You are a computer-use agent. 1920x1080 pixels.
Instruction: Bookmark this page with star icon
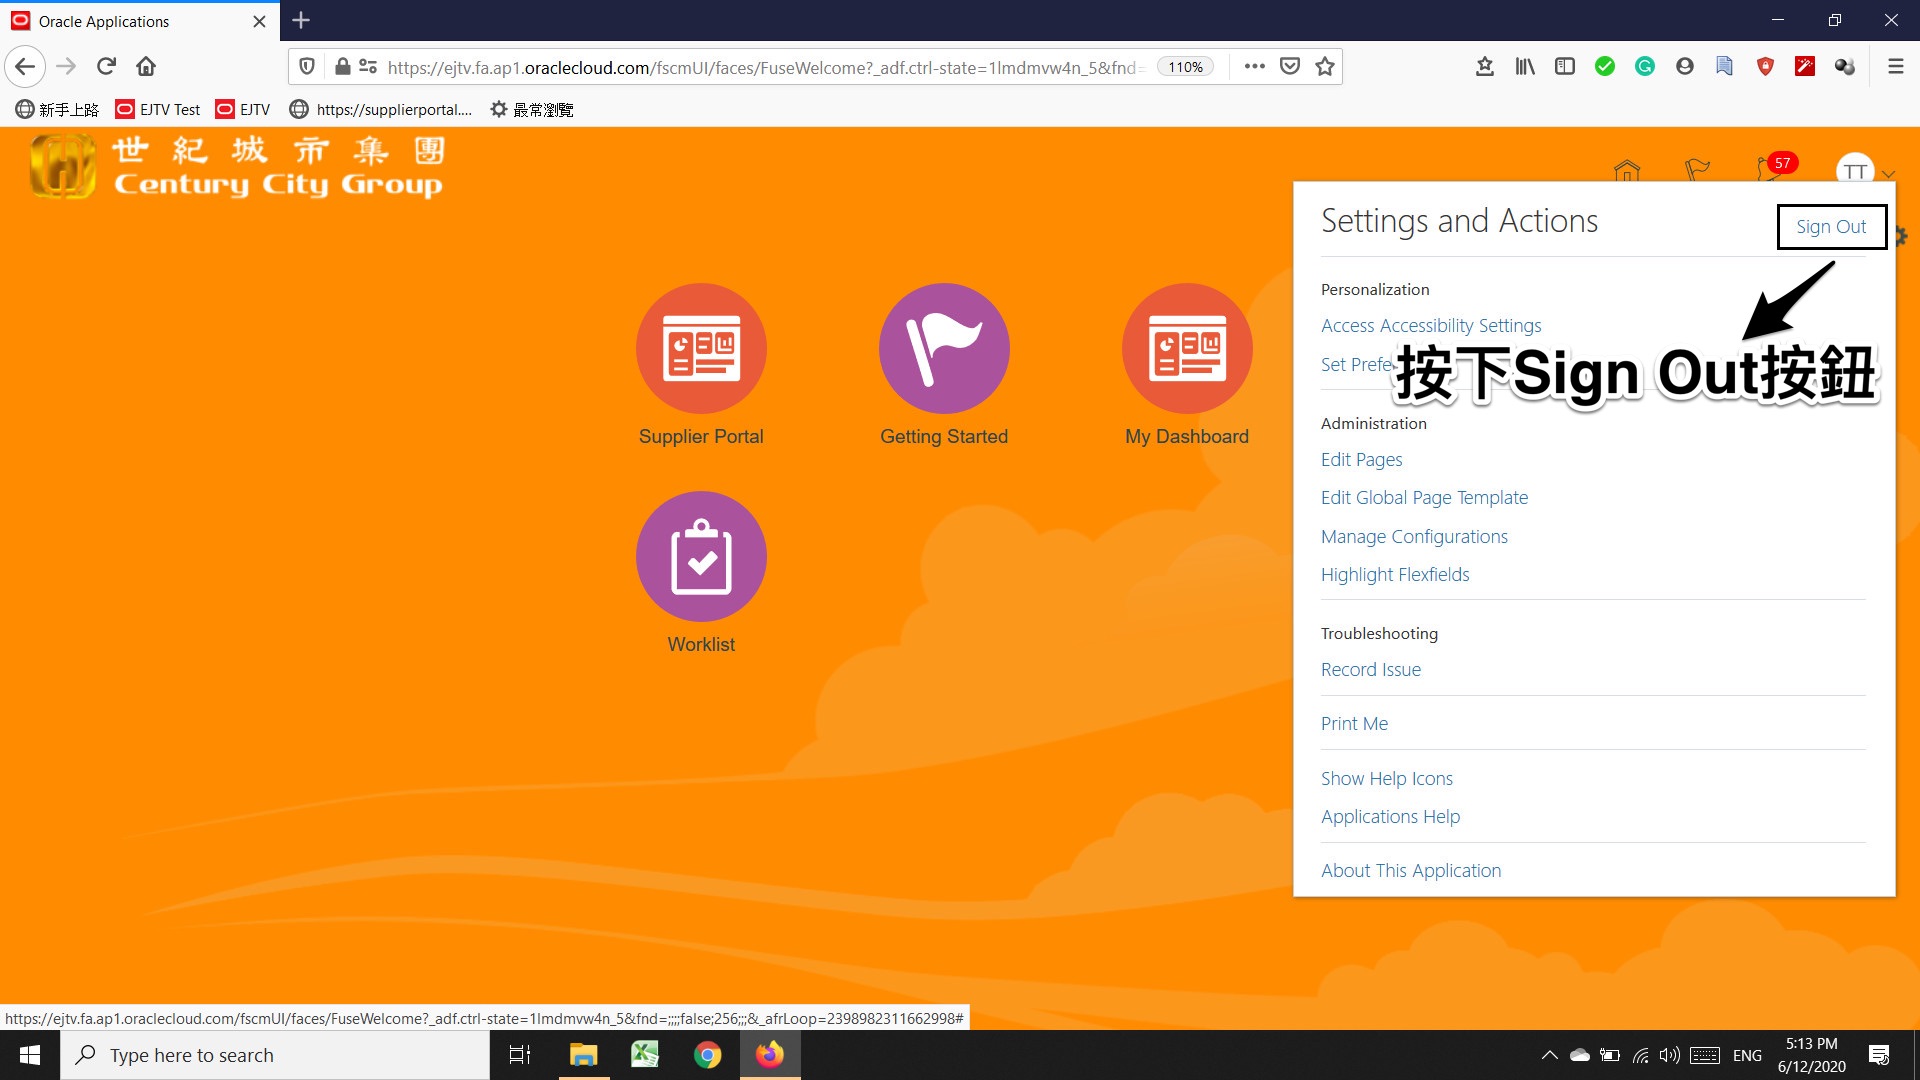[x=1325, y=67]
